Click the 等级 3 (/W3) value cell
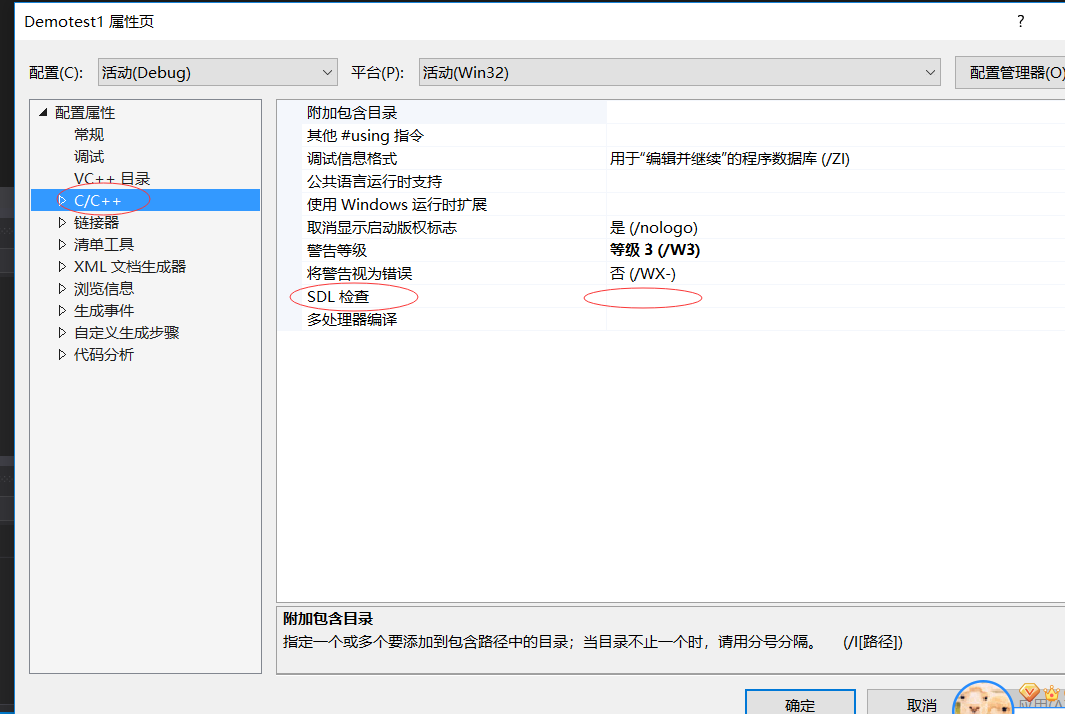1065x714 pixels. 835,250
